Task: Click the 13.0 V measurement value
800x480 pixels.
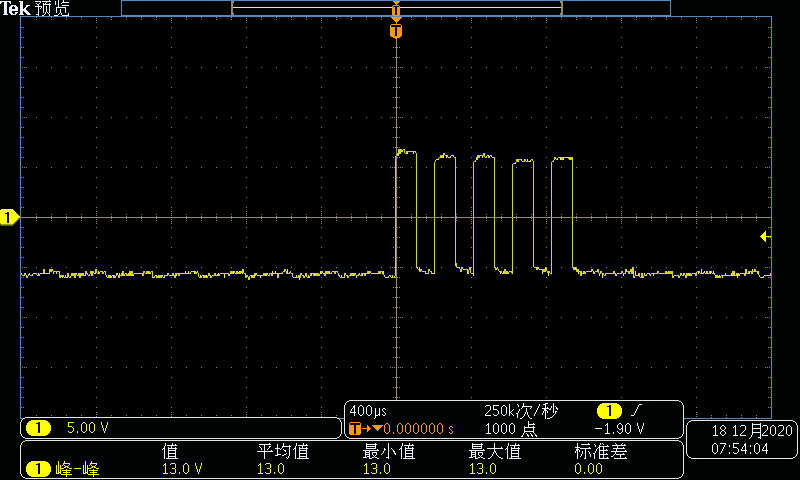Action: 182,468
